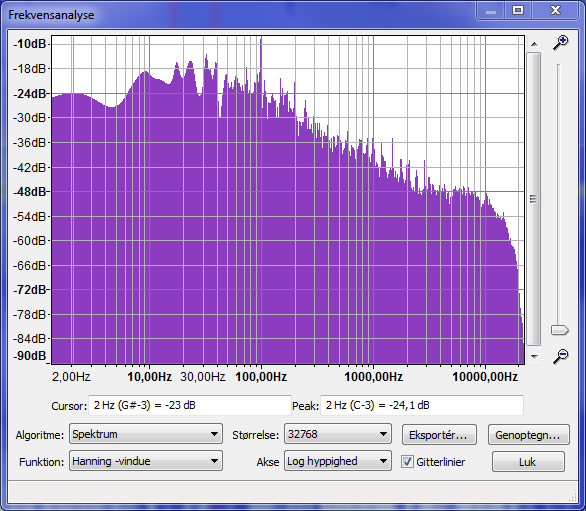Open the Størrelse 32768 dropdown

[338, 434]
